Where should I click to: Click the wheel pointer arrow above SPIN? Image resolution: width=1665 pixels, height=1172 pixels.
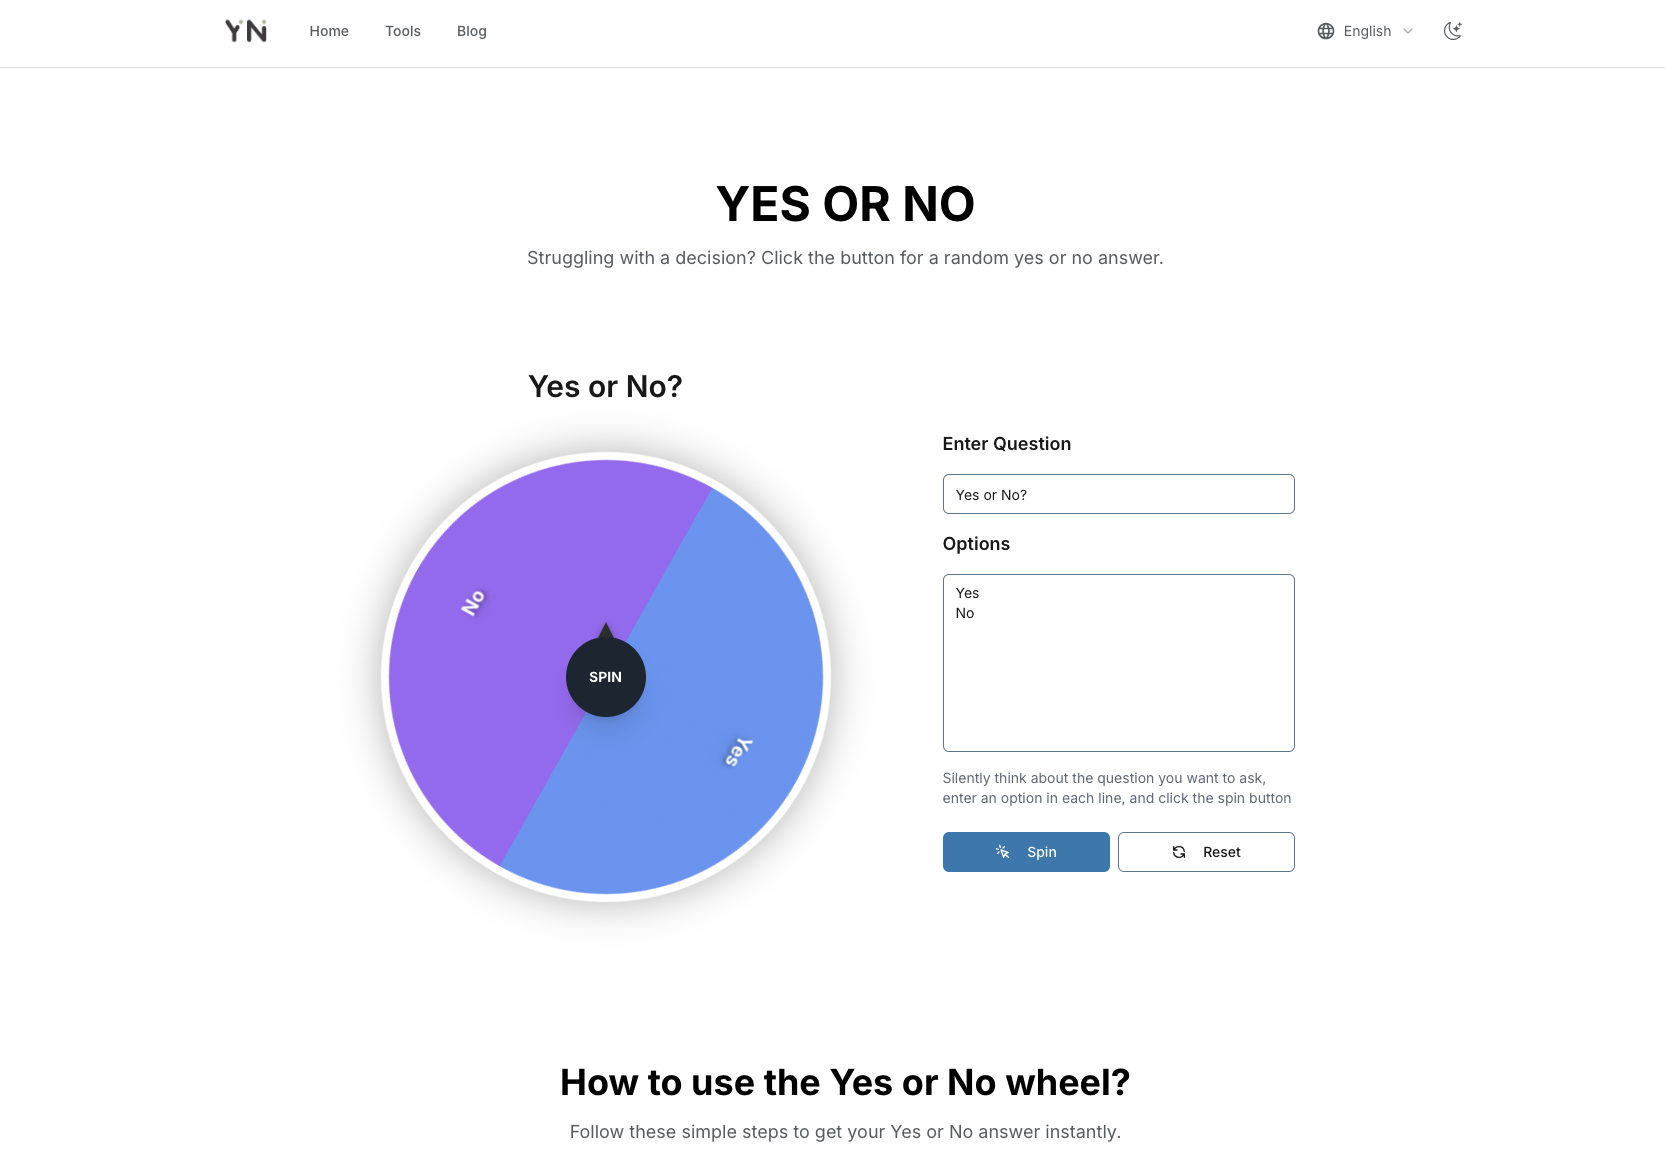(x=606, y=630)
